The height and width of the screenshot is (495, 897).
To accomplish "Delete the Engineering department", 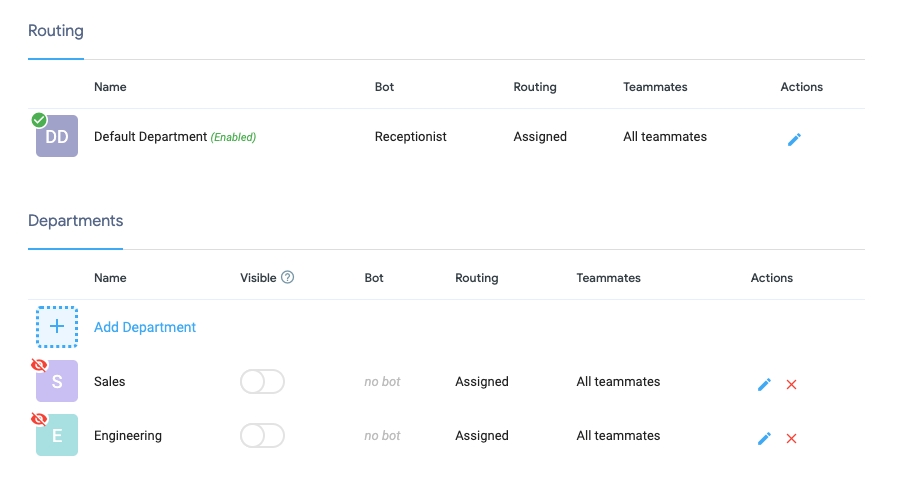I will 791,438.
